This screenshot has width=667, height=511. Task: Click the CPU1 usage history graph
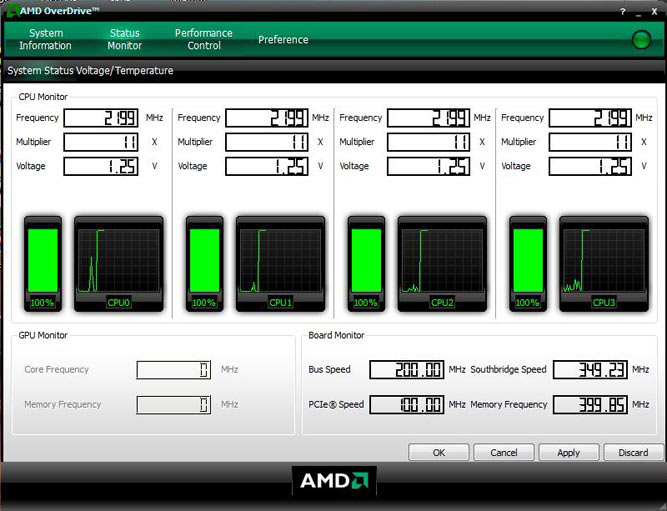click(x=280, y=264)
